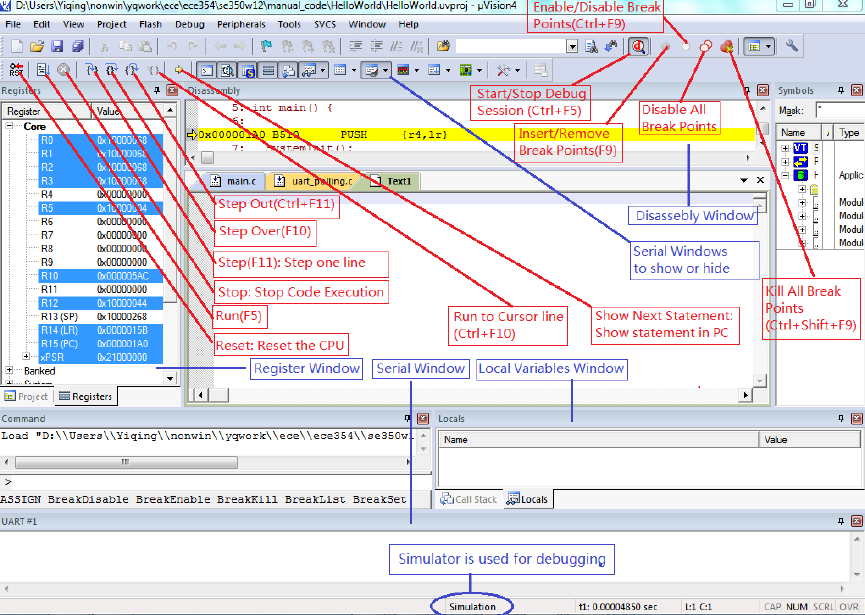
Task: Click the Kill All Breakpoints icon
Action: click(x=727, y=46)
